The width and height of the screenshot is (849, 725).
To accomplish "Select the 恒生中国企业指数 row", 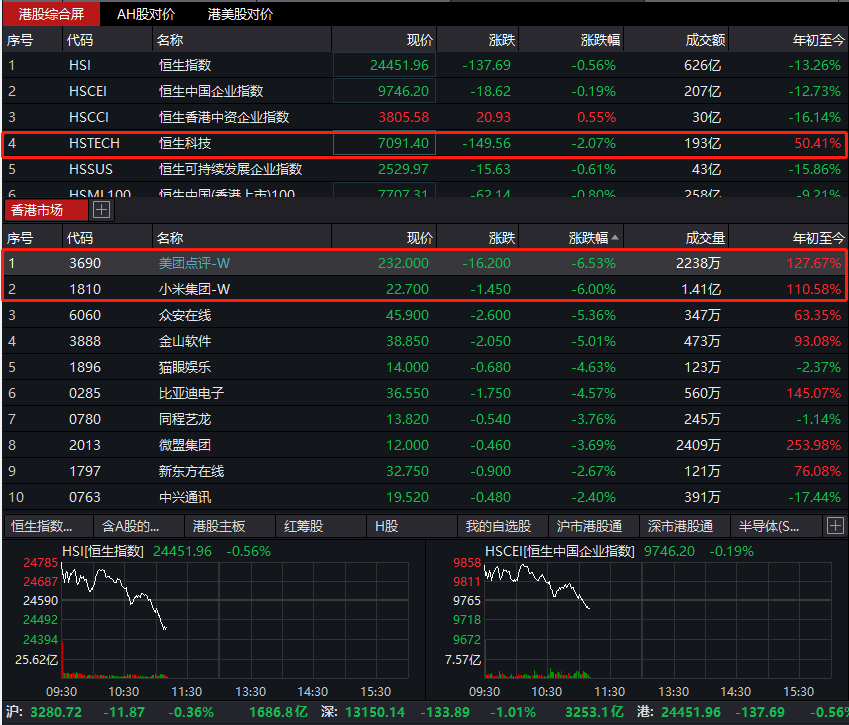I will (424, 92).
